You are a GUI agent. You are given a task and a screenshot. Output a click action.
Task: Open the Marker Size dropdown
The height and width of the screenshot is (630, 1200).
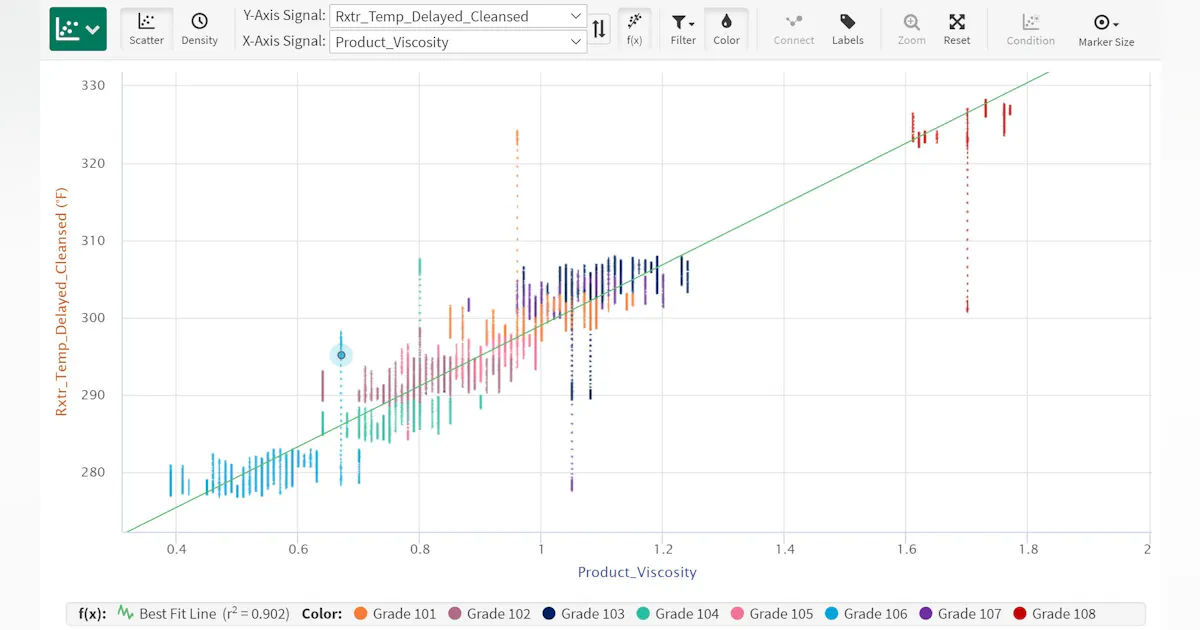[1106, 29]
